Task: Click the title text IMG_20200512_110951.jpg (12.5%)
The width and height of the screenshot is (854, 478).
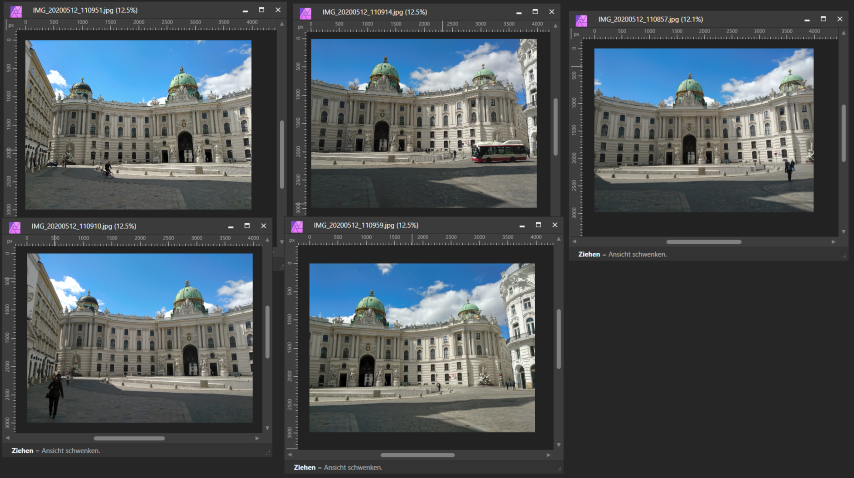Action: tap(85, 10)
